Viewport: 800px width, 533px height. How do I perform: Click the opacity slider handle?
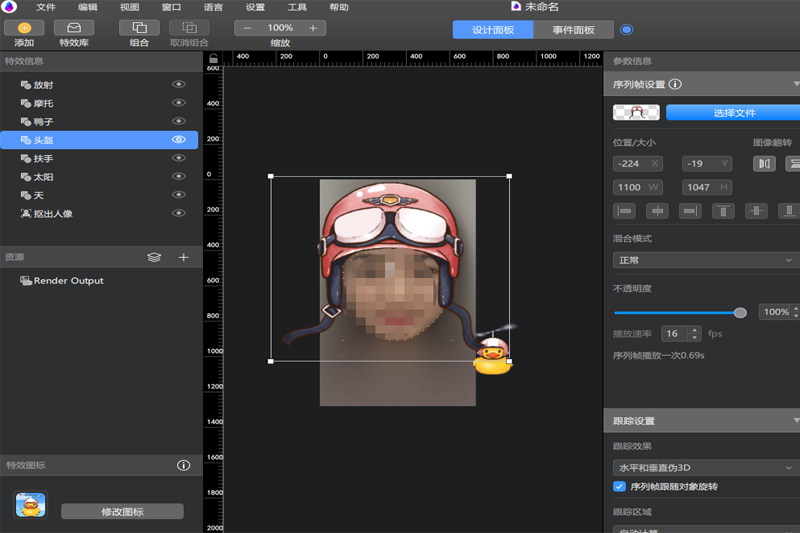(740, 313)
